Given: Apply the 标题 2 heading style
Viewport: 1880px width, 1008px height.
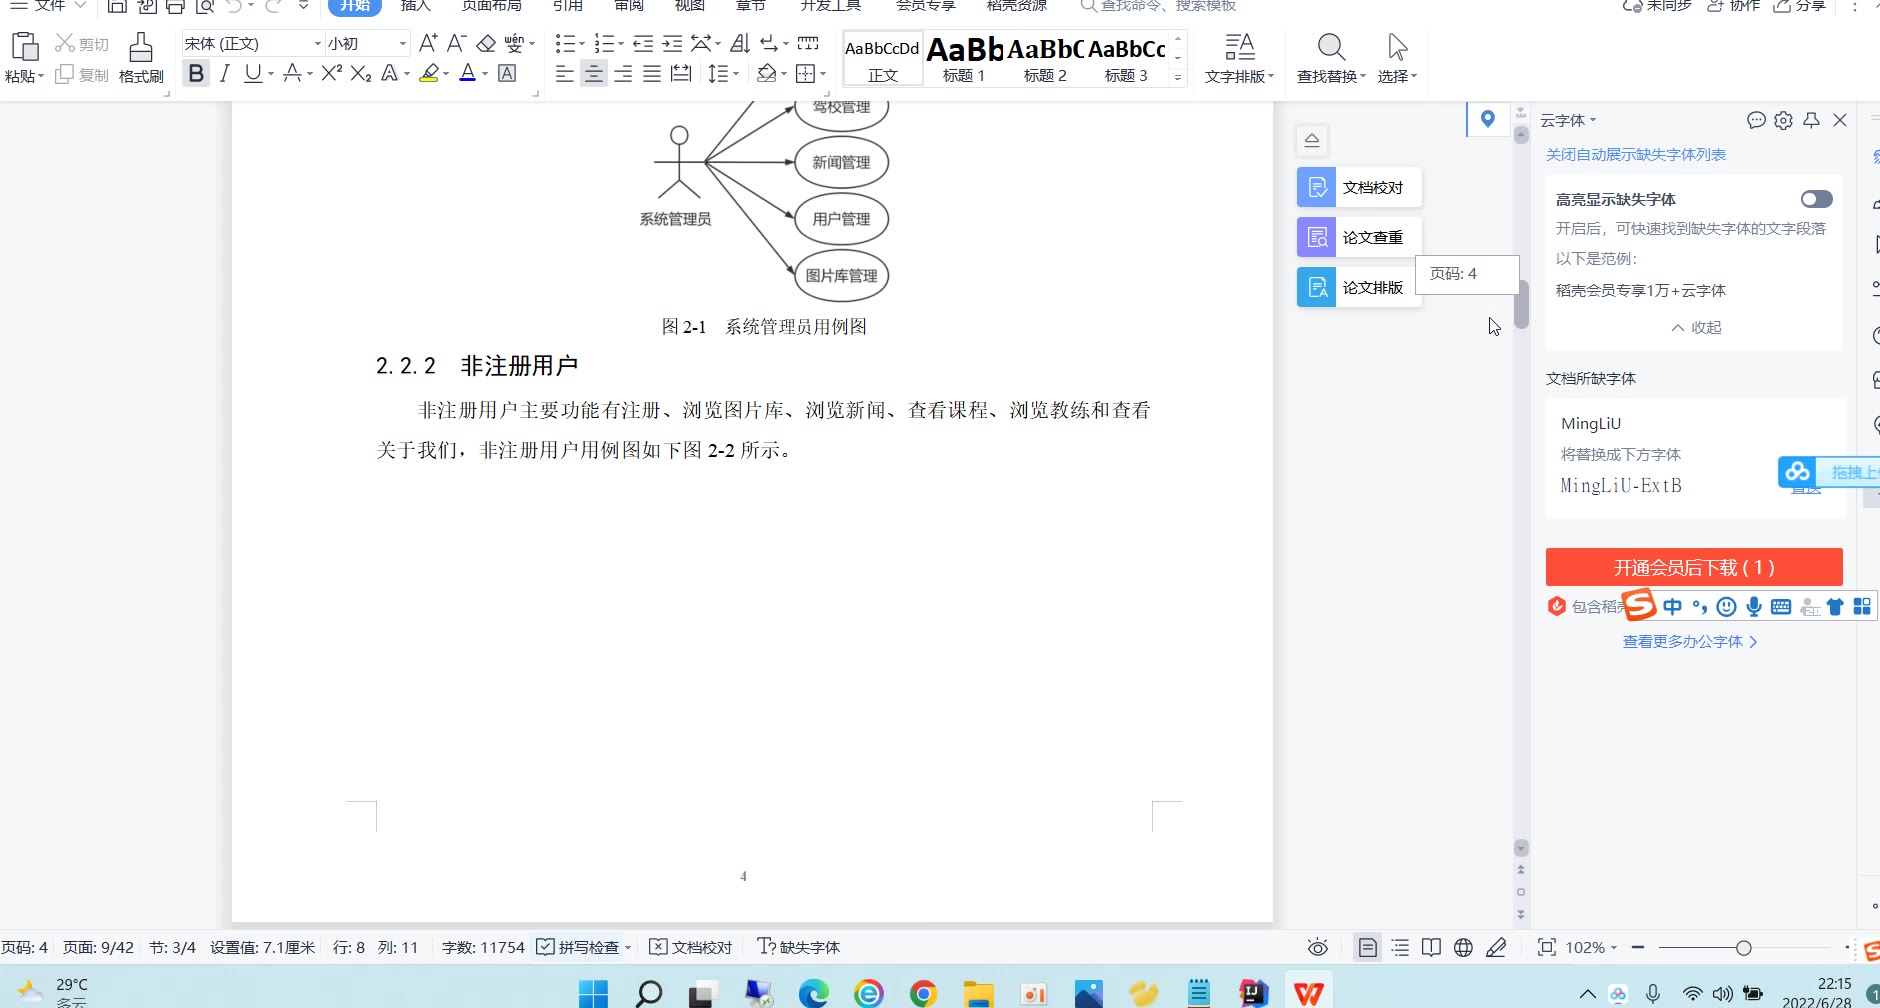Looking at the screenshot, I should click(1045, 59).
